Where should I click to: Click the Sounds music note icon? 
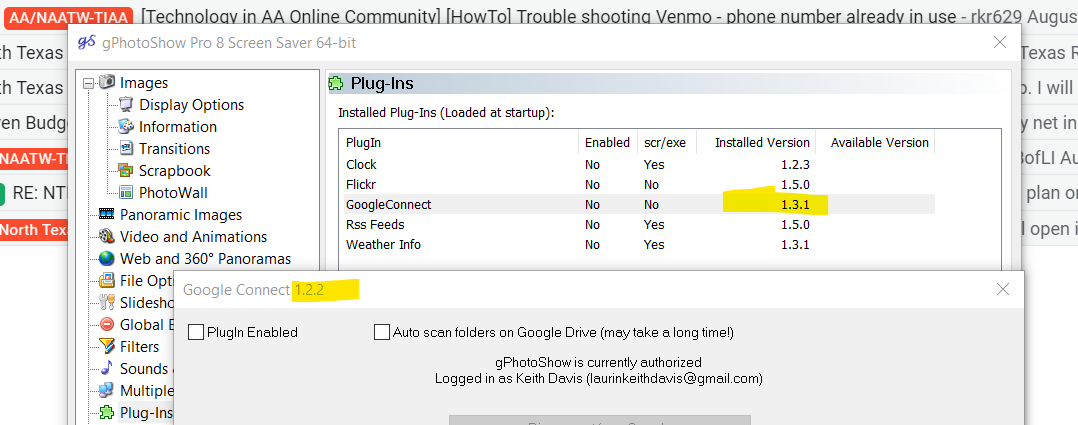(107, 369)
